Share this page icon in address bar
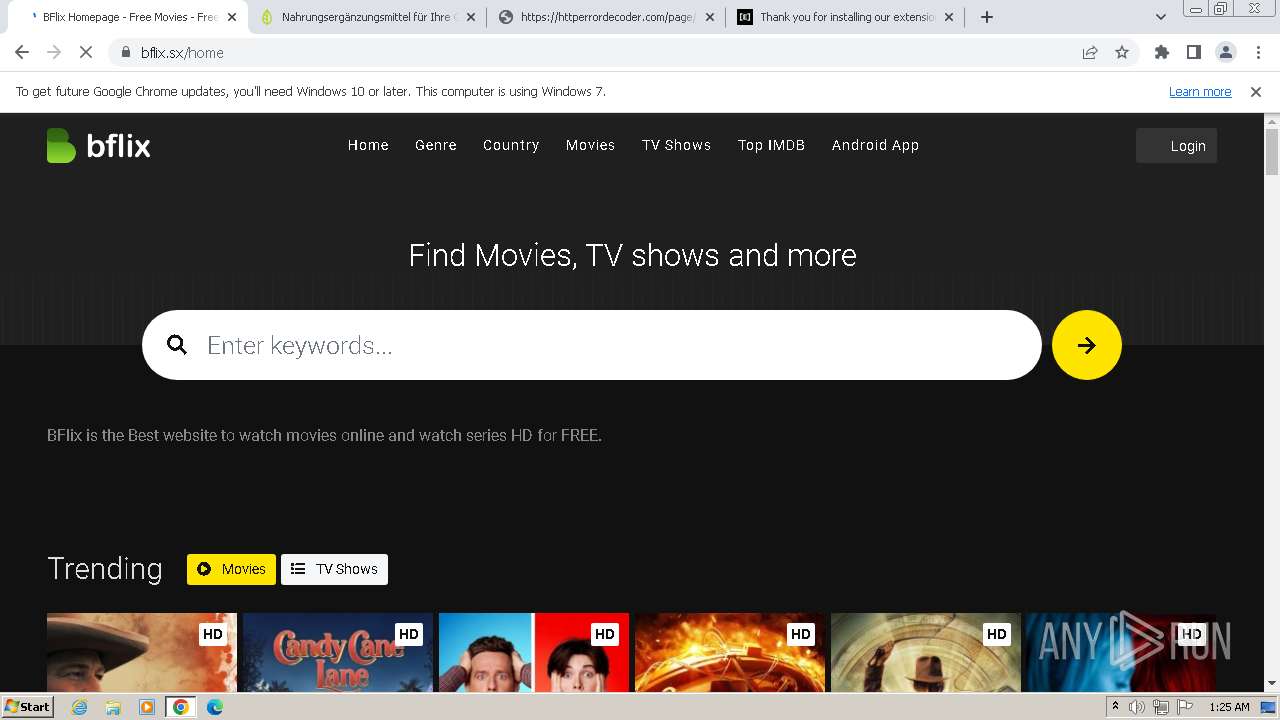The width and height of the screenshot is (1280, 720). [1090, 53]
